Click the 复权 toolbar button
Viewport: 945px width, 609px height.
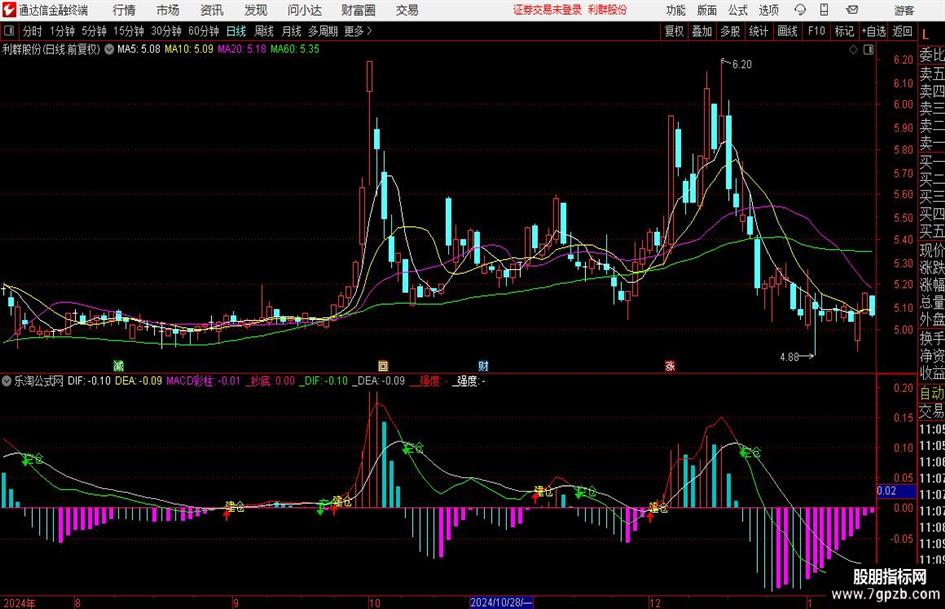674,31
